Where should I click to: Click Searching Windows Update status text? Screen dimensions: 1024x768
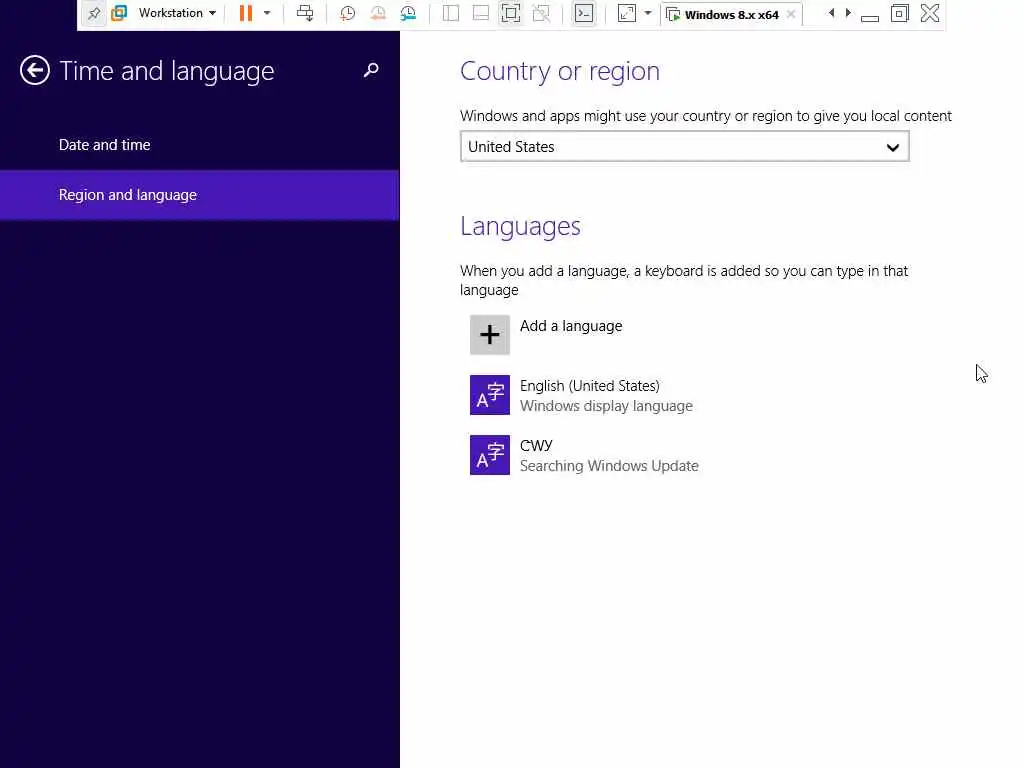[609, 466]
